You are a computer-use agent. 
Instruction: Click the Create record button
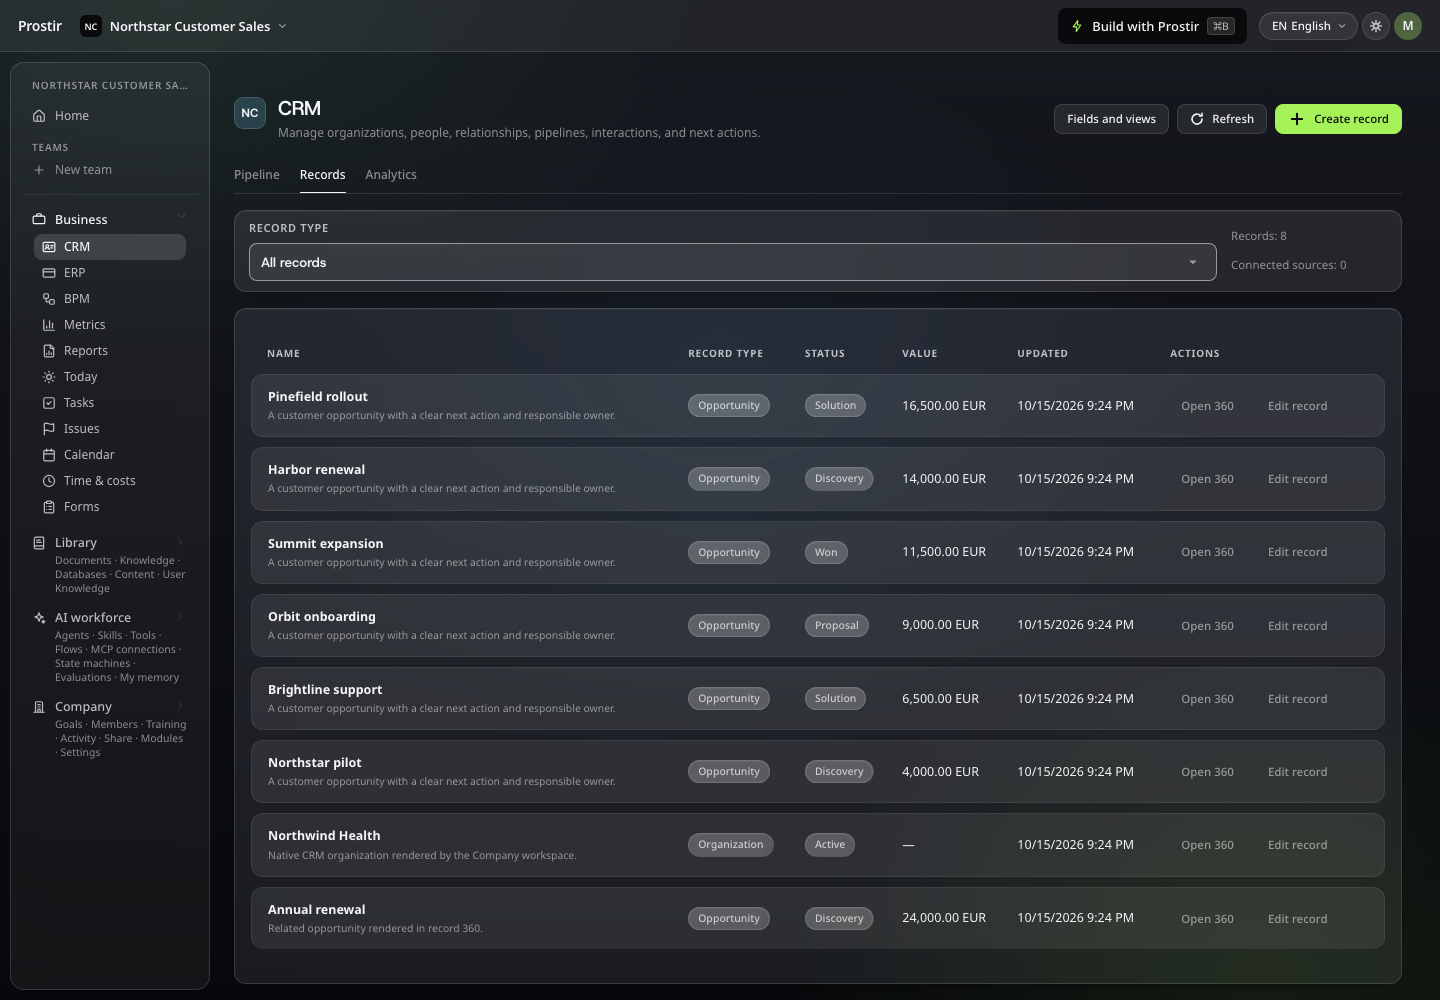(x=1338, y=119)
